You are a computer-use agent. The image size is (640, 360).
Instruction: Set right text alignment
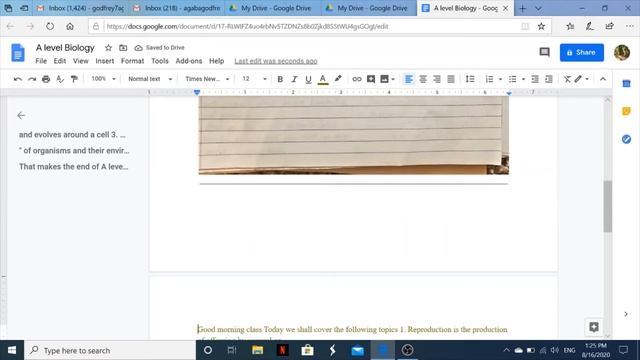coord(437,79)
